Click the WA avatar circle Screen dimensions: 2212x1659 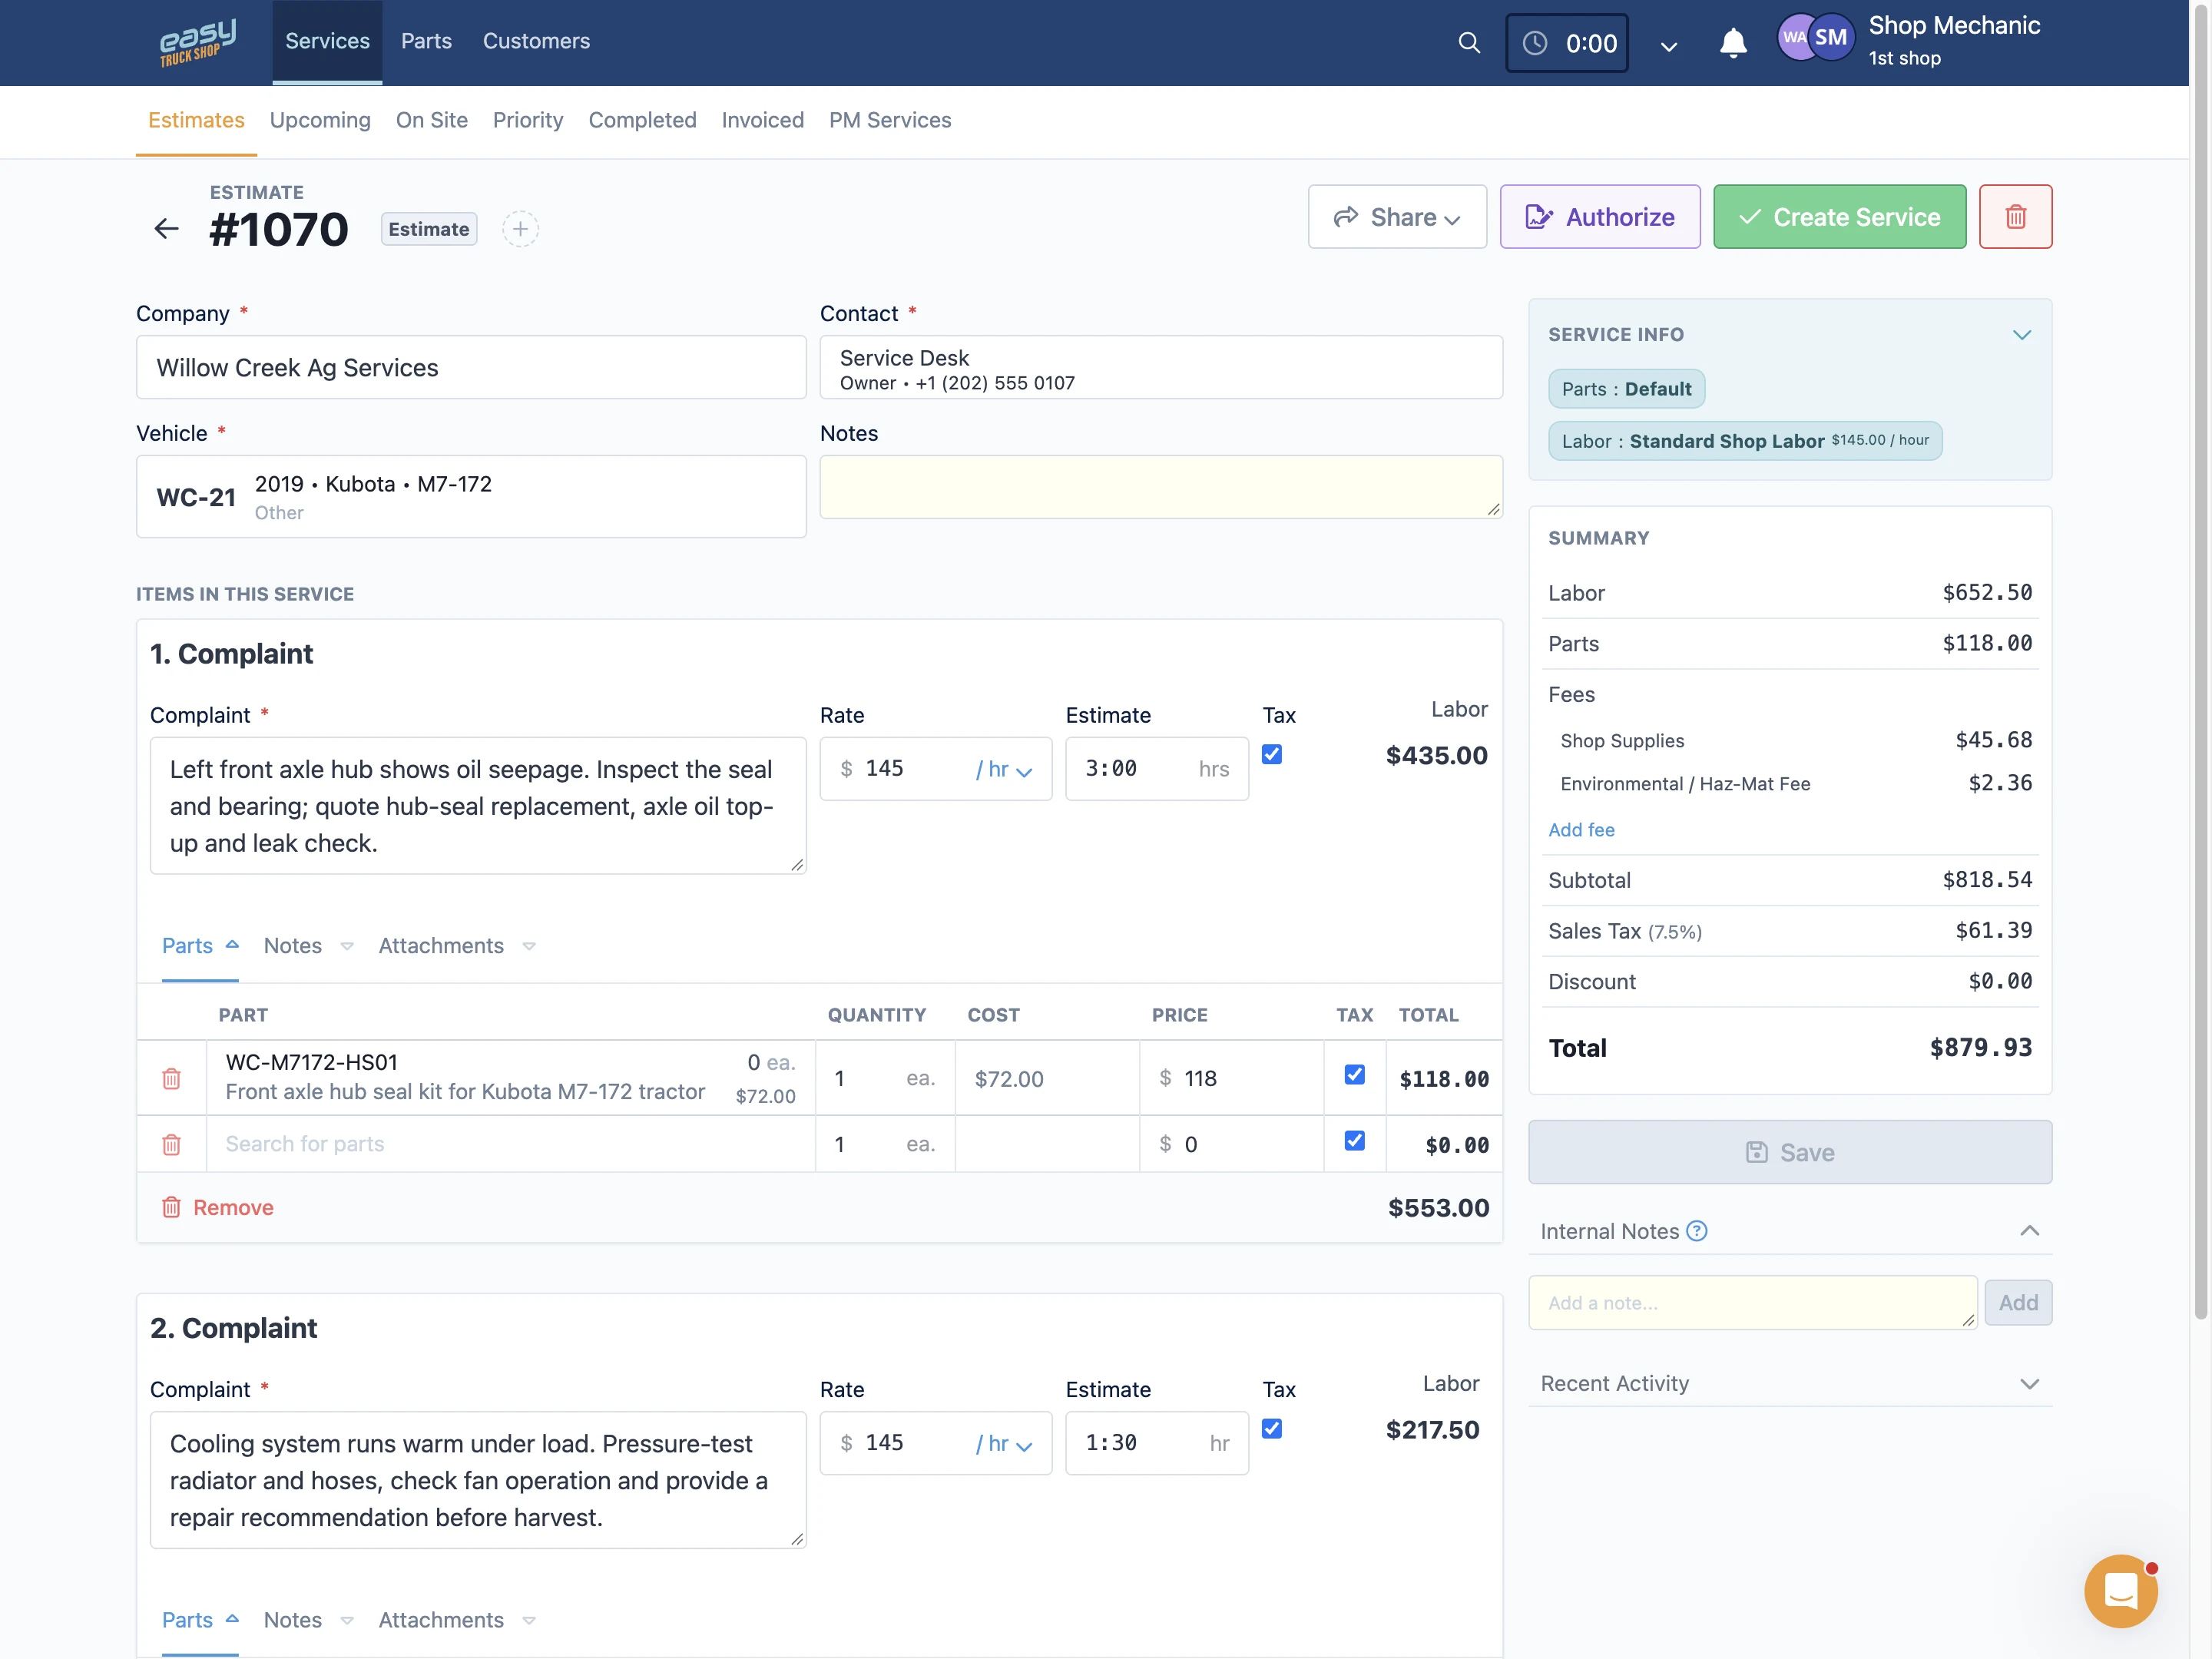[x=1794, y=37]
